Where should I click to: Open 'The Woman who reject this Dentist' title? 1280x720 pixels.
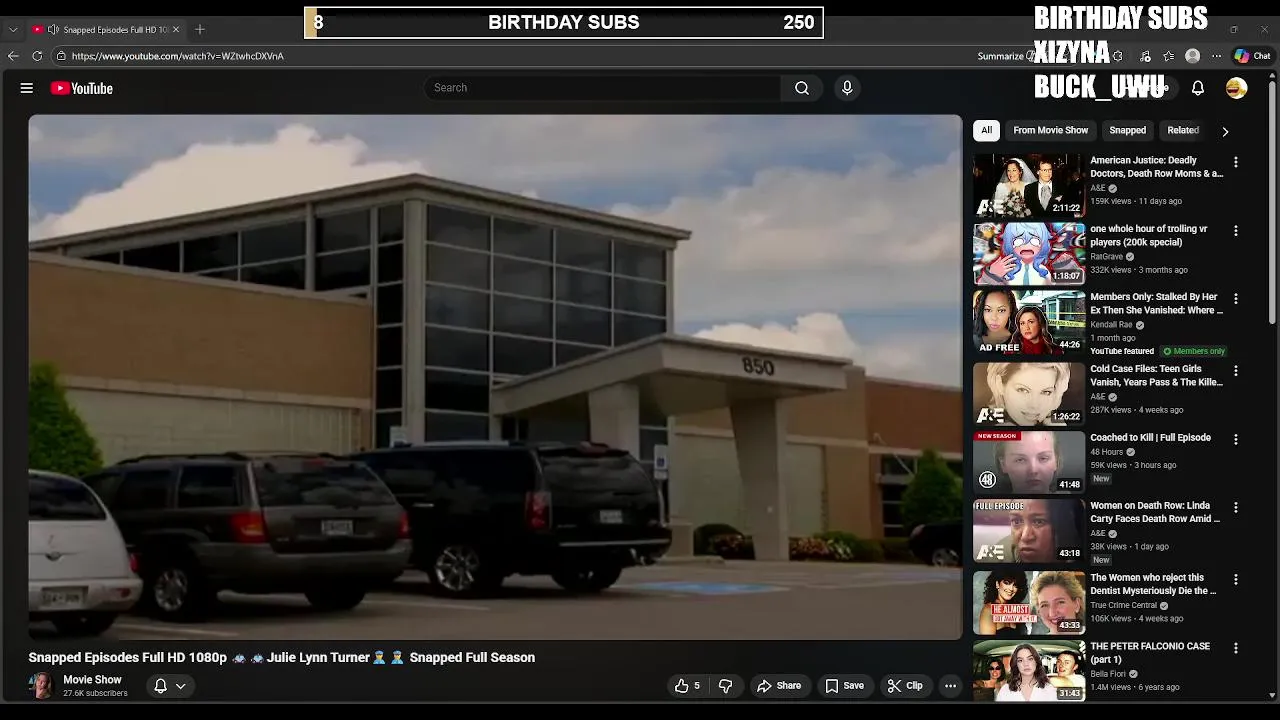pyautogui.click(x=1153, y=584)
